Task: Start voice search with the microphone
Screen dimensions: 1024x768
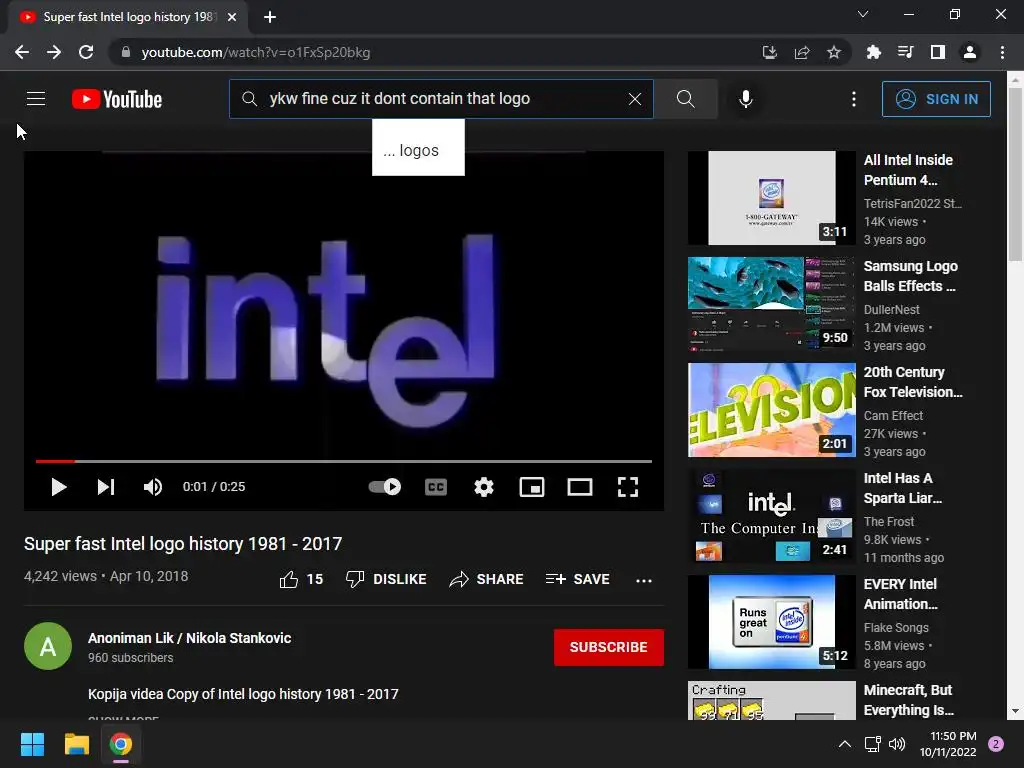Action: tap(745, 99)
